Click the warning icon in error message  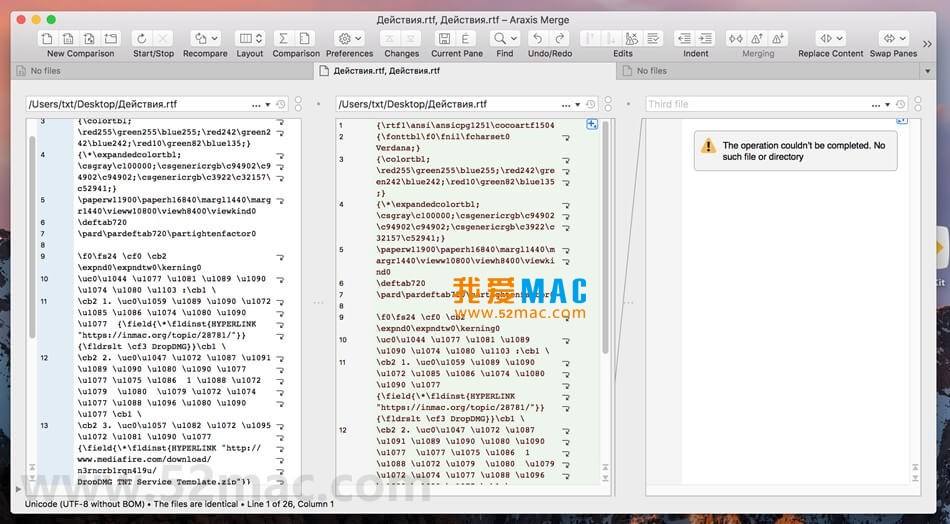708,146
